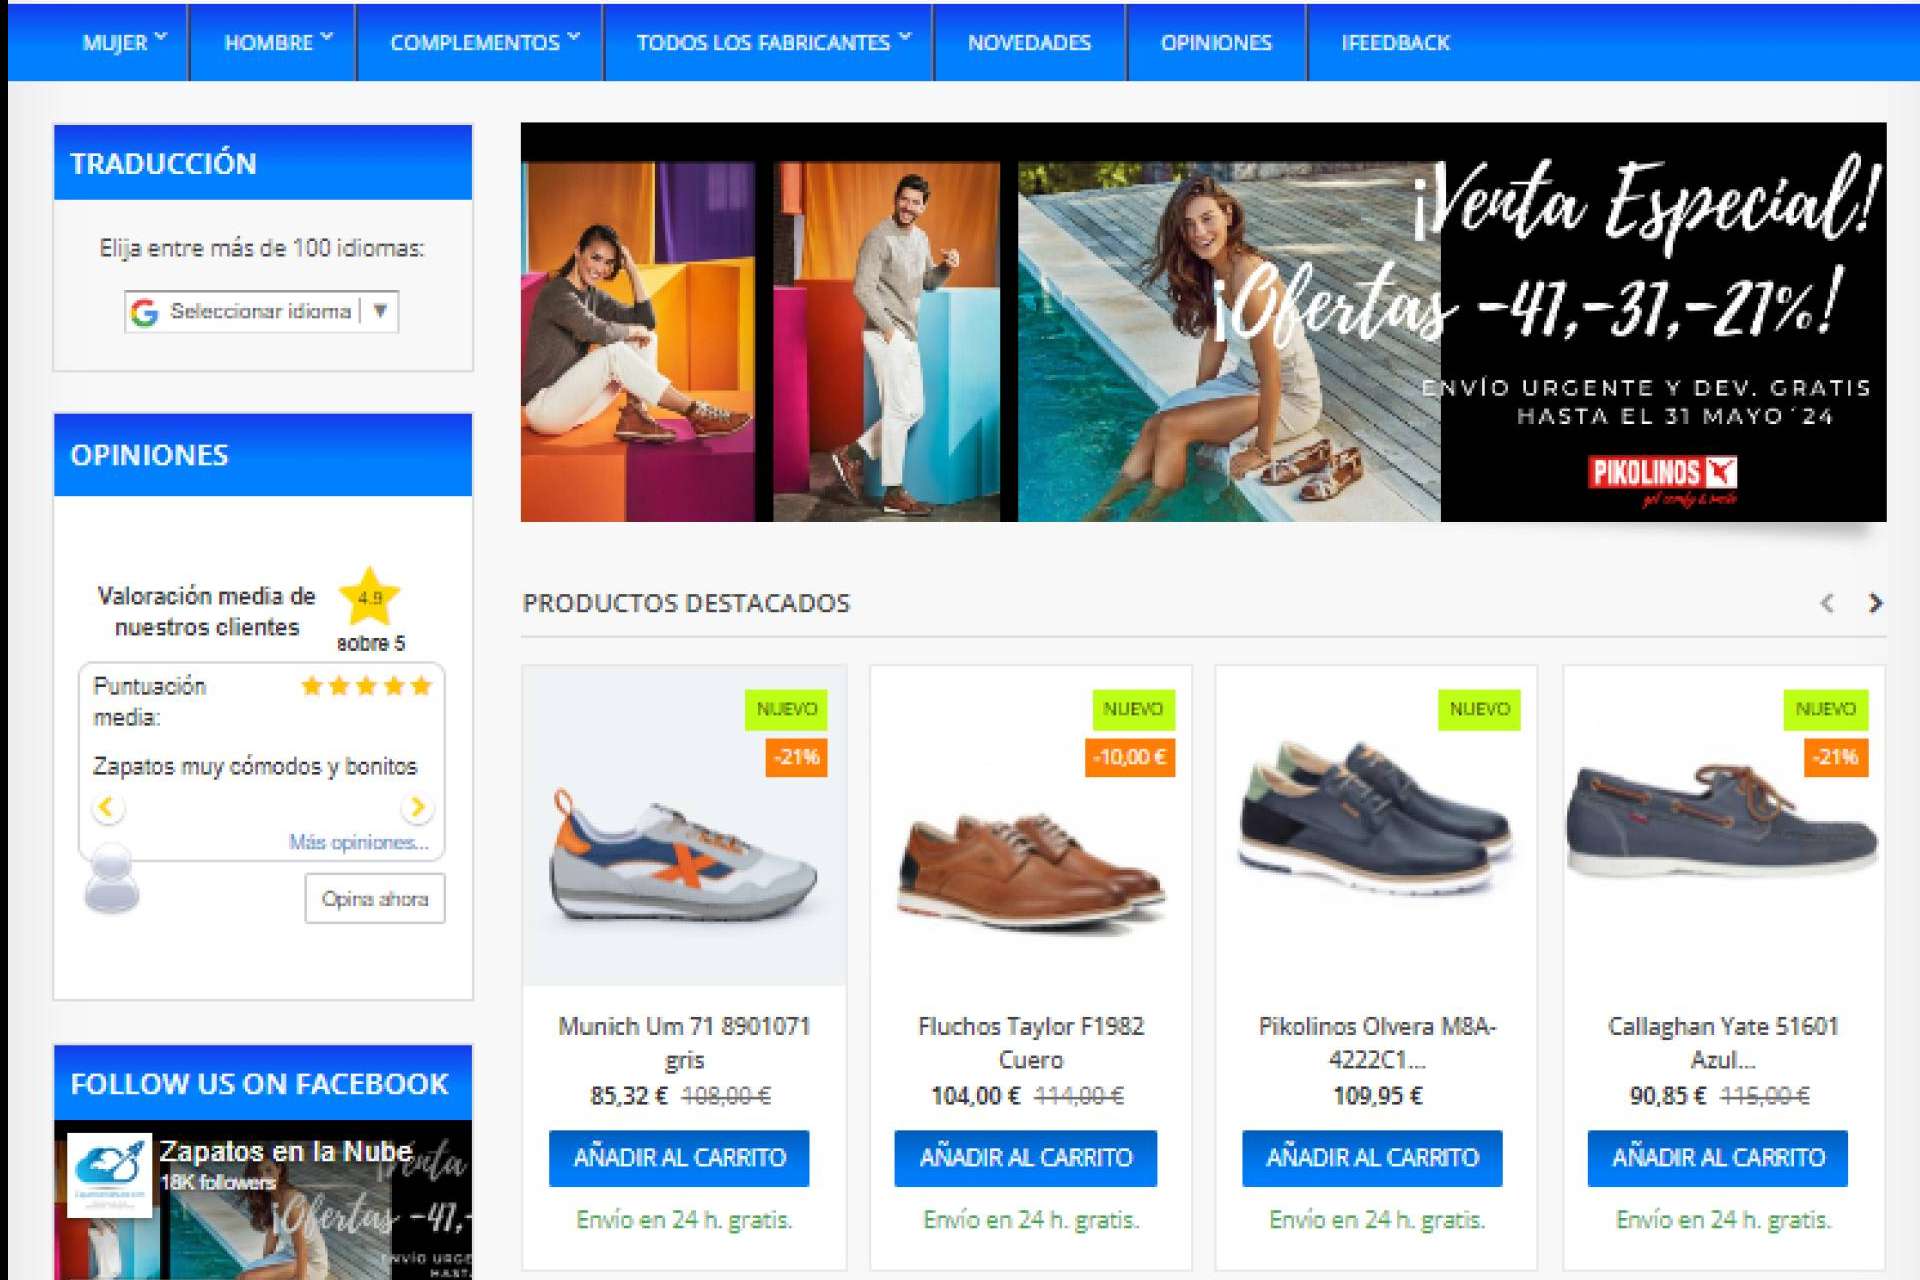Viewport: 1920px width, 1280px height.
Task: Add Pikolinos Olvera to cart
Action: point(1372,1158)
